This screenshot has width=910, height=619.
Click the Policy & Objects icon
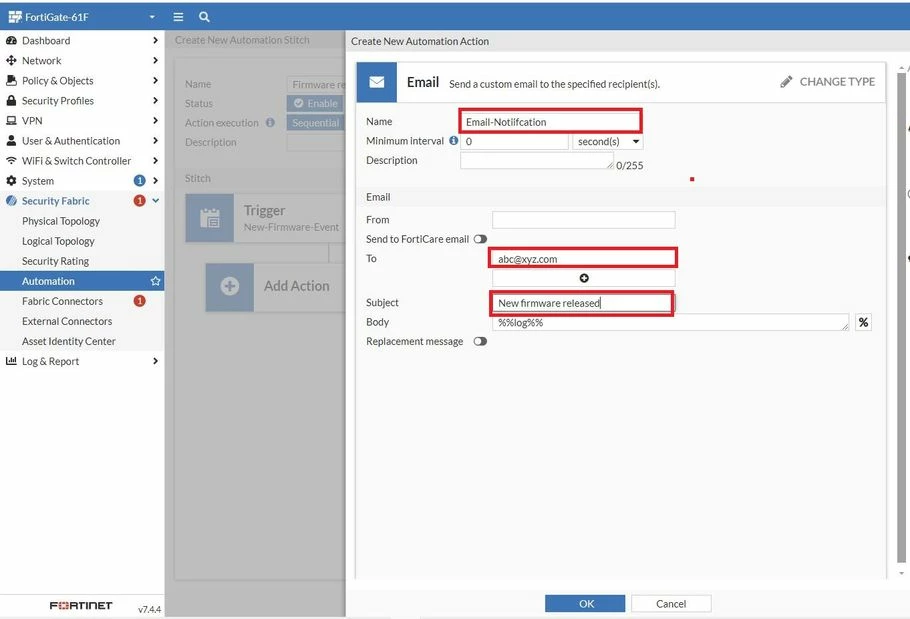coord(11,81)
